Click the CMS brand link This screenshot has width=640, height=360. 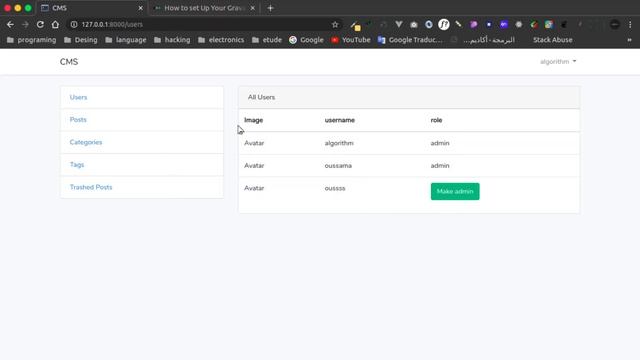click(69, 62)
